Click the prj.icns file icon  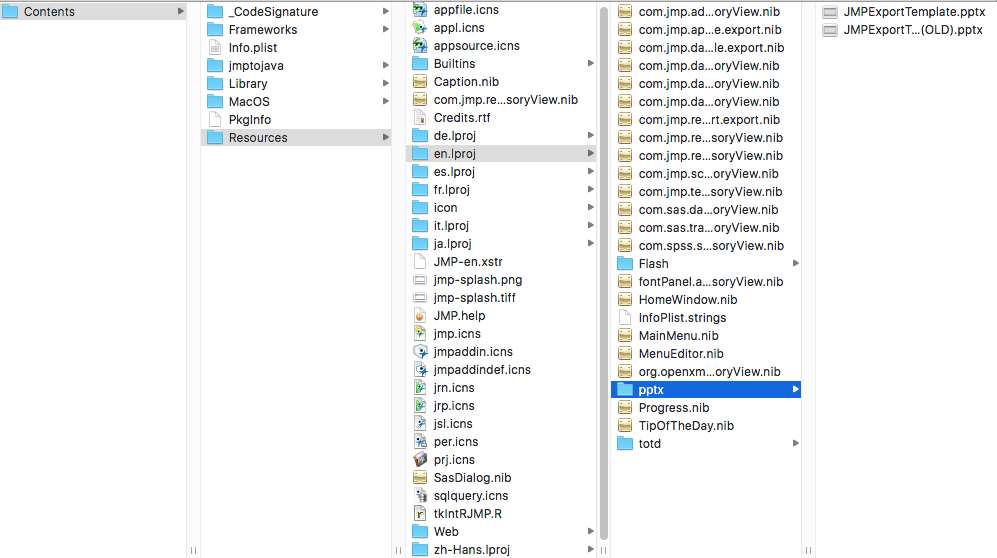pyautogui.click(x=420, y=459)
